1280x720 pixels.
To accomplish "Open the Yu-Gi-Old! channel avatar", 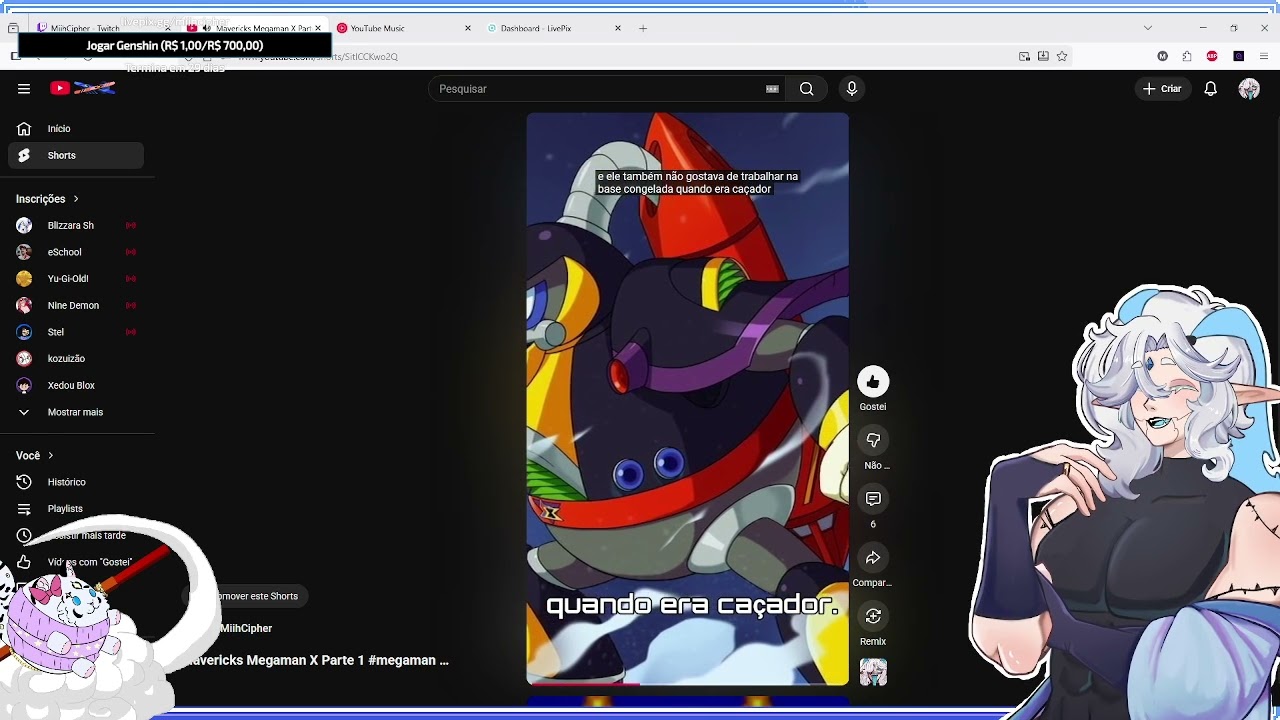I will 24,278.
